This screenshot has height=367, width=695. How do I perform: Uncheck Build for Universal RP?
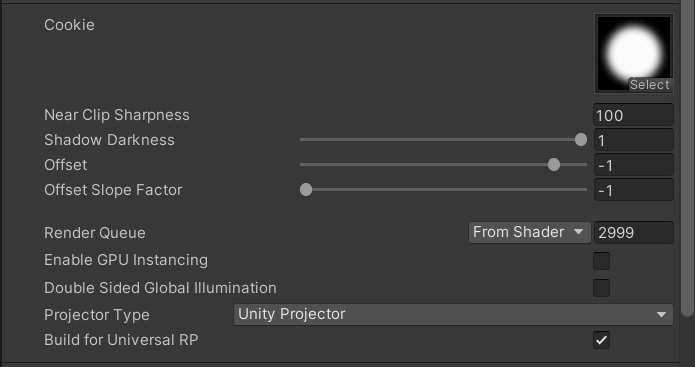[601, 340]
